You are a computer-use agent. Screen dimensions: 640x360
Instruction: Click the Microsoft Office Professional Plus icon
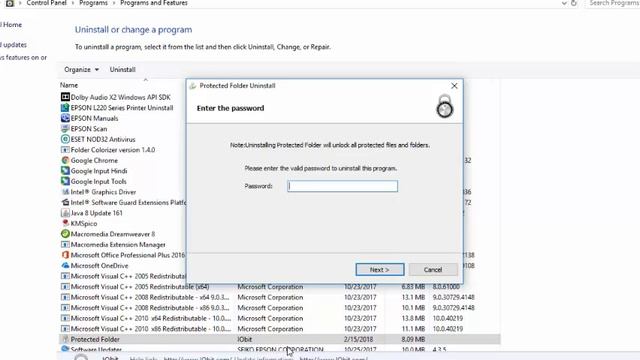[x=65, y=255]
